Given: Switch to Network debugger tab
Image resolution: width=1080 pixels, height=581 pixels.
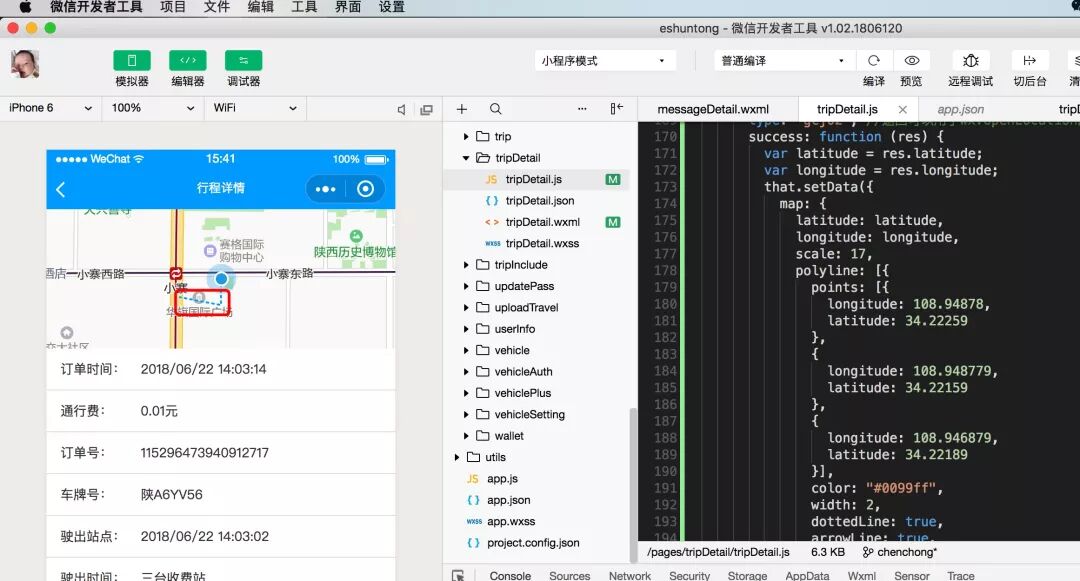Looking at the screenshot, I should (630, 575).
